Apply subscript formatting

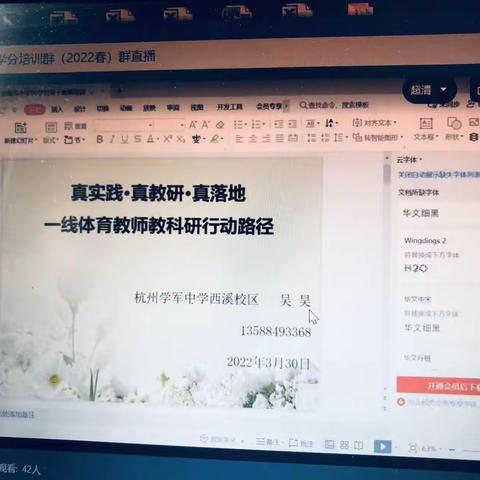pyautogui.click(x=181, y=139)
